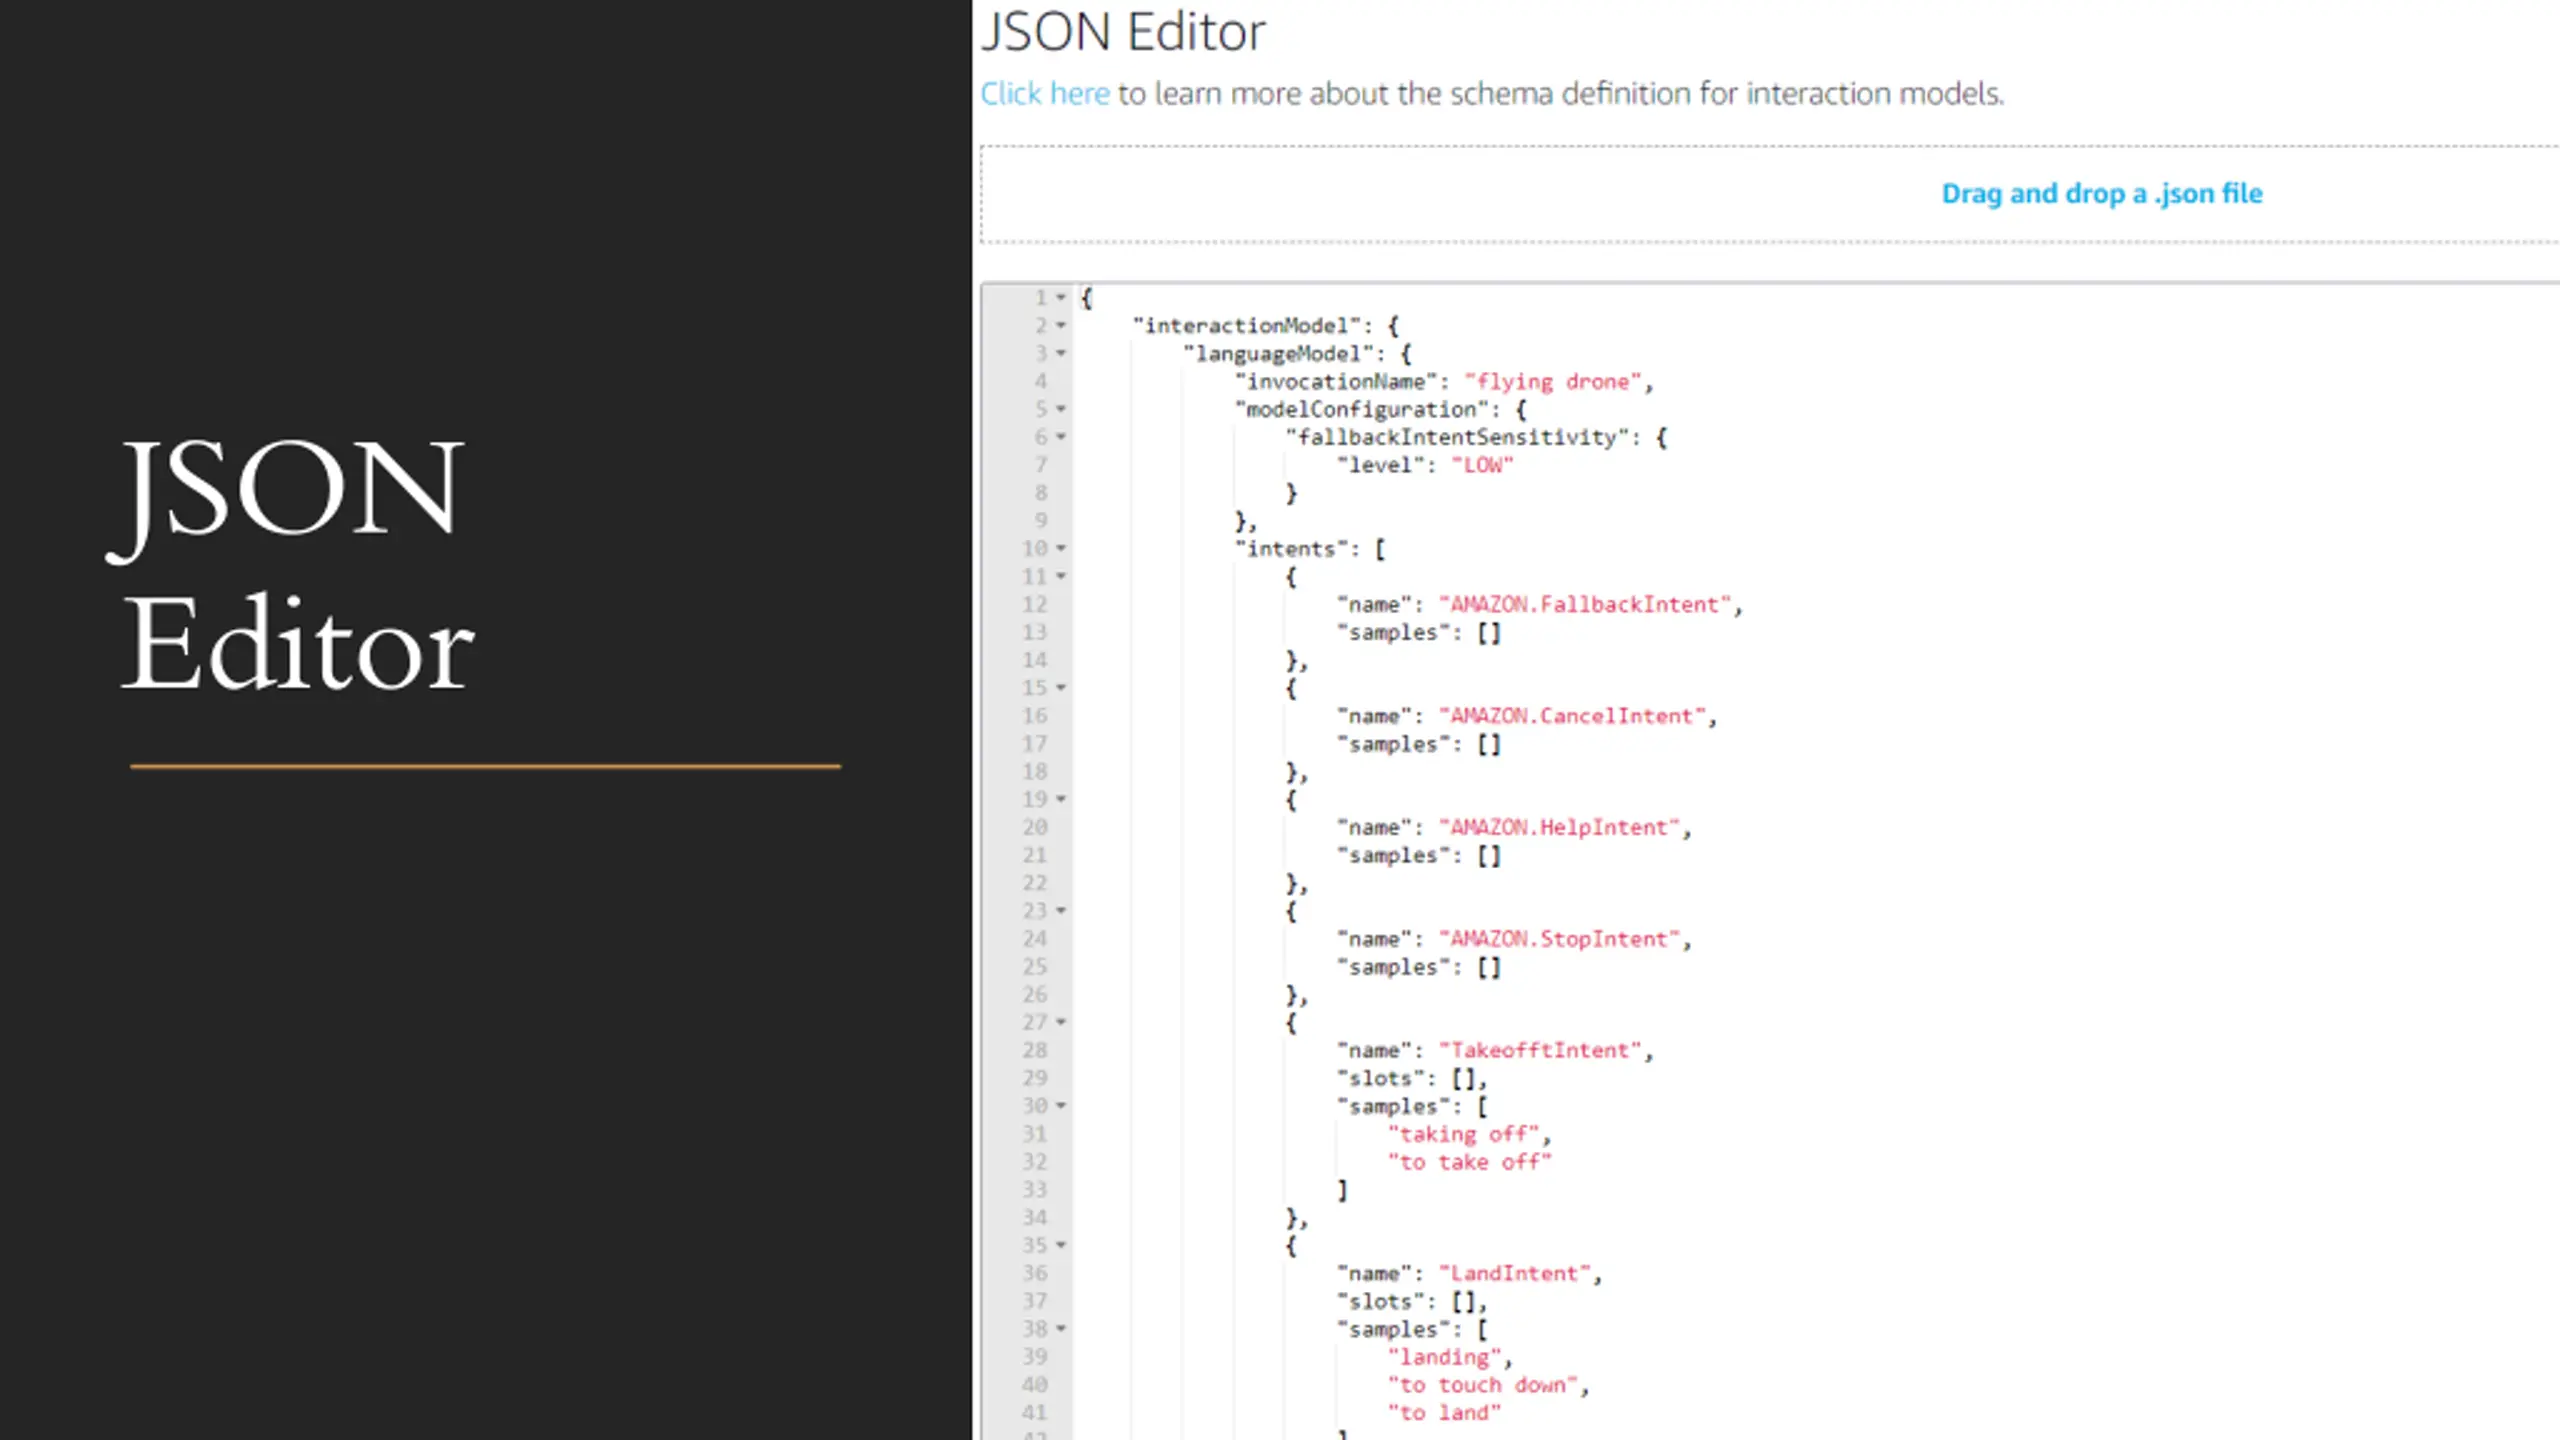
Task: Click the "LOW" level value
Action: click(x=1482, y=465)
